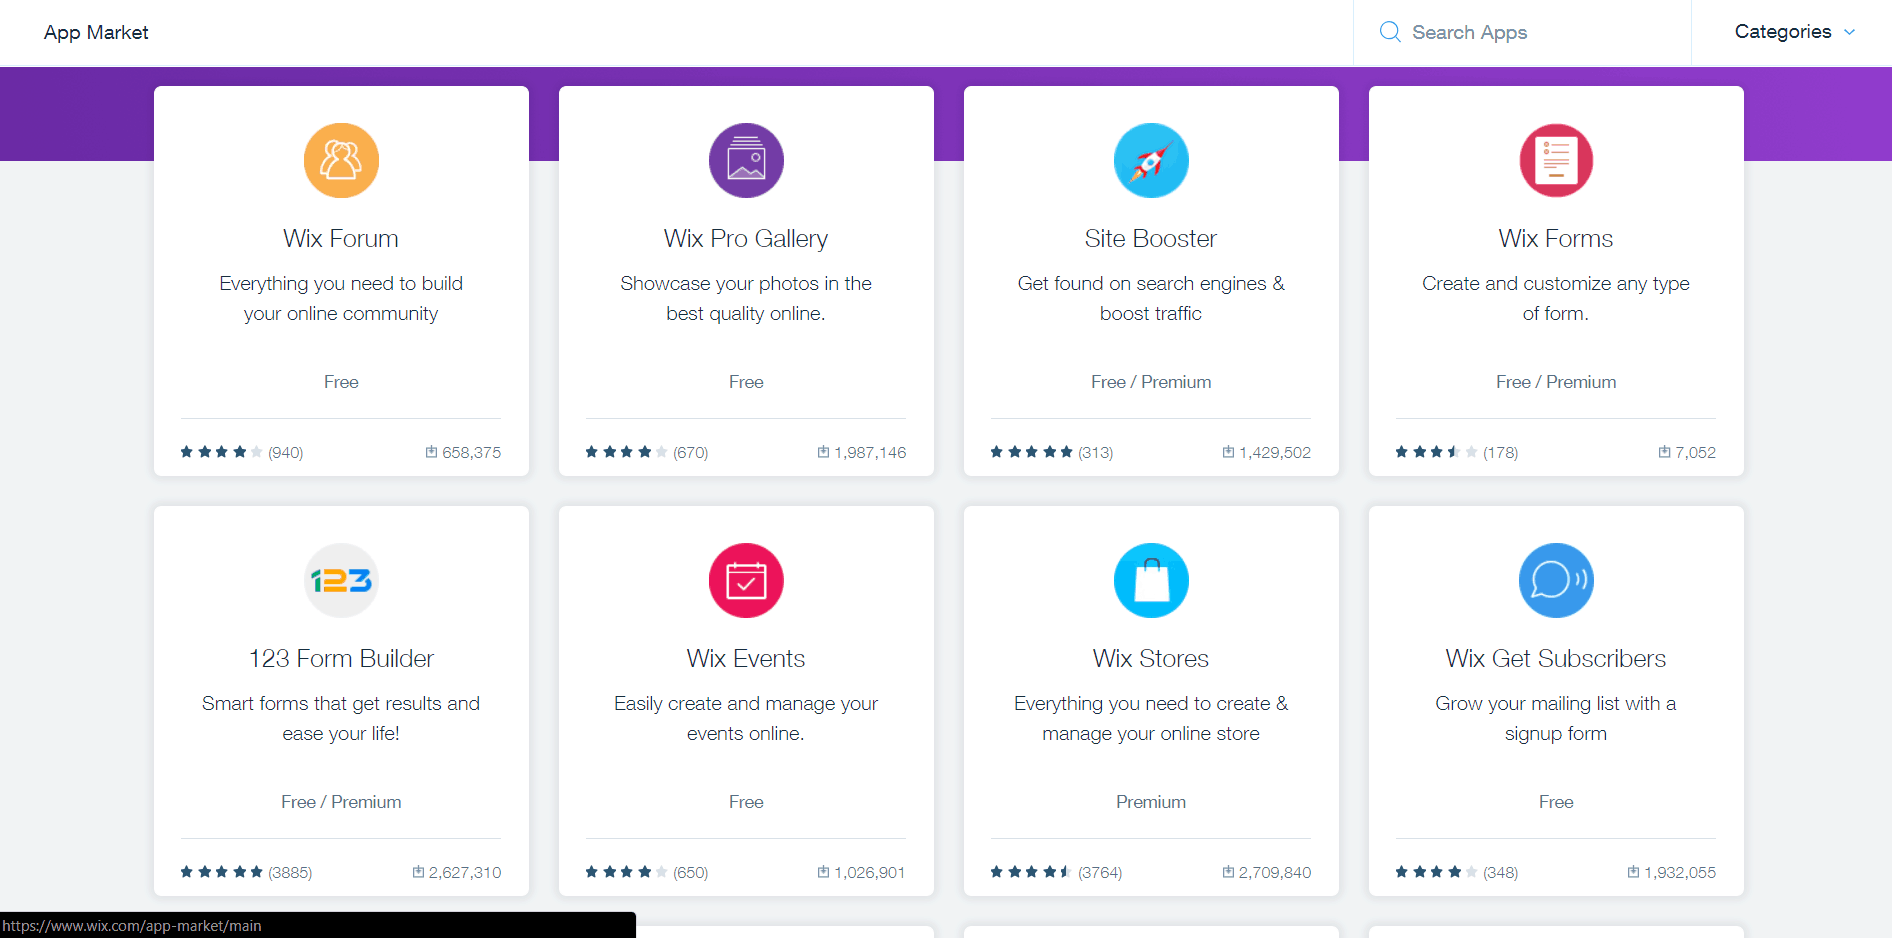Viewport: 1892px width, 938px height.
Task: Open the Wix Get Subscribers icon
Action: tap(1556, 580)
